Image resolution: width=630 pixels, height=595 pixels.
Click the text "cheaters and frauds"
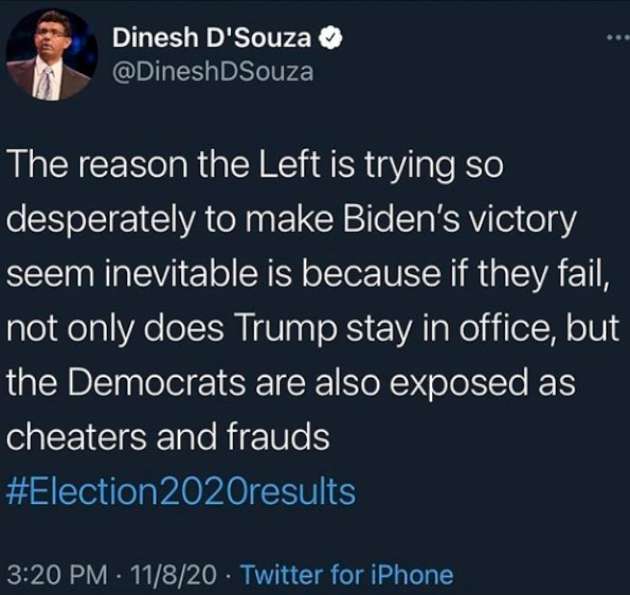point(168,437)
